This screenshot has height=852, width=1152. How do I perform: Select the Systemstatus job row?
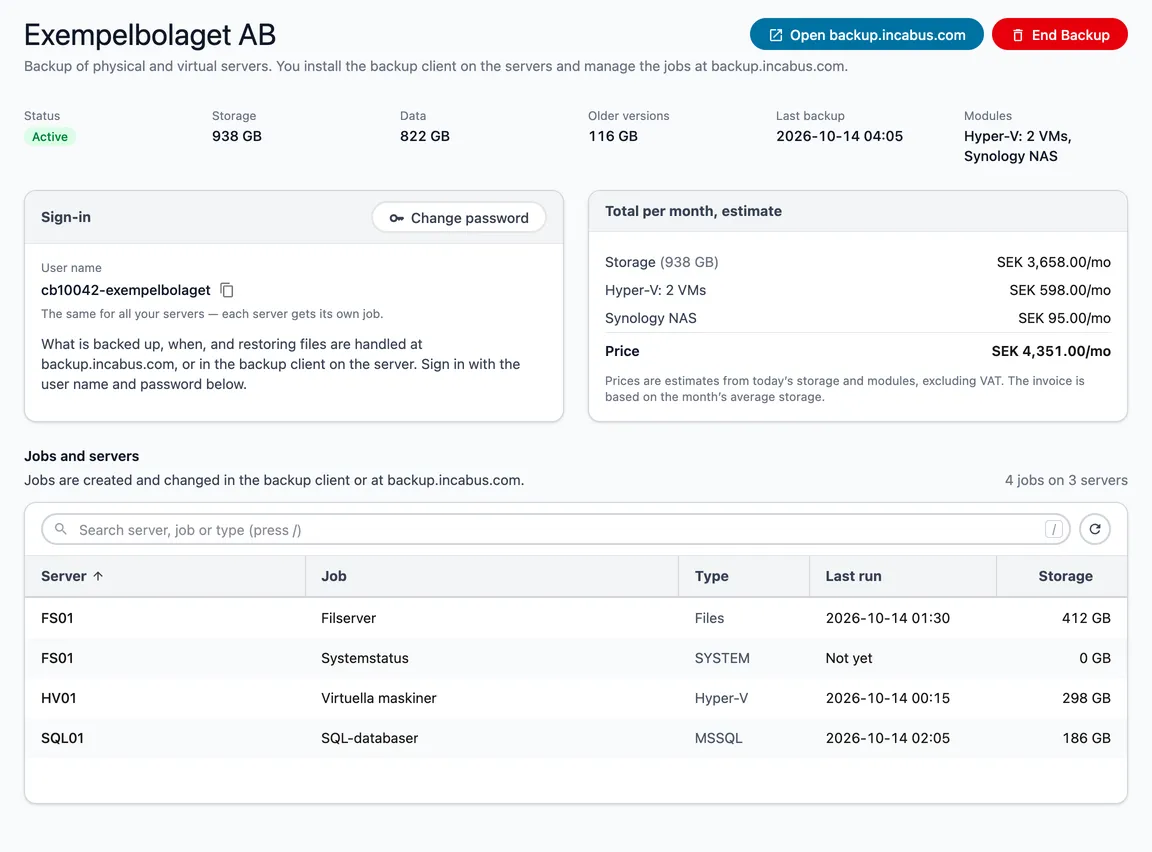(576, 658)
